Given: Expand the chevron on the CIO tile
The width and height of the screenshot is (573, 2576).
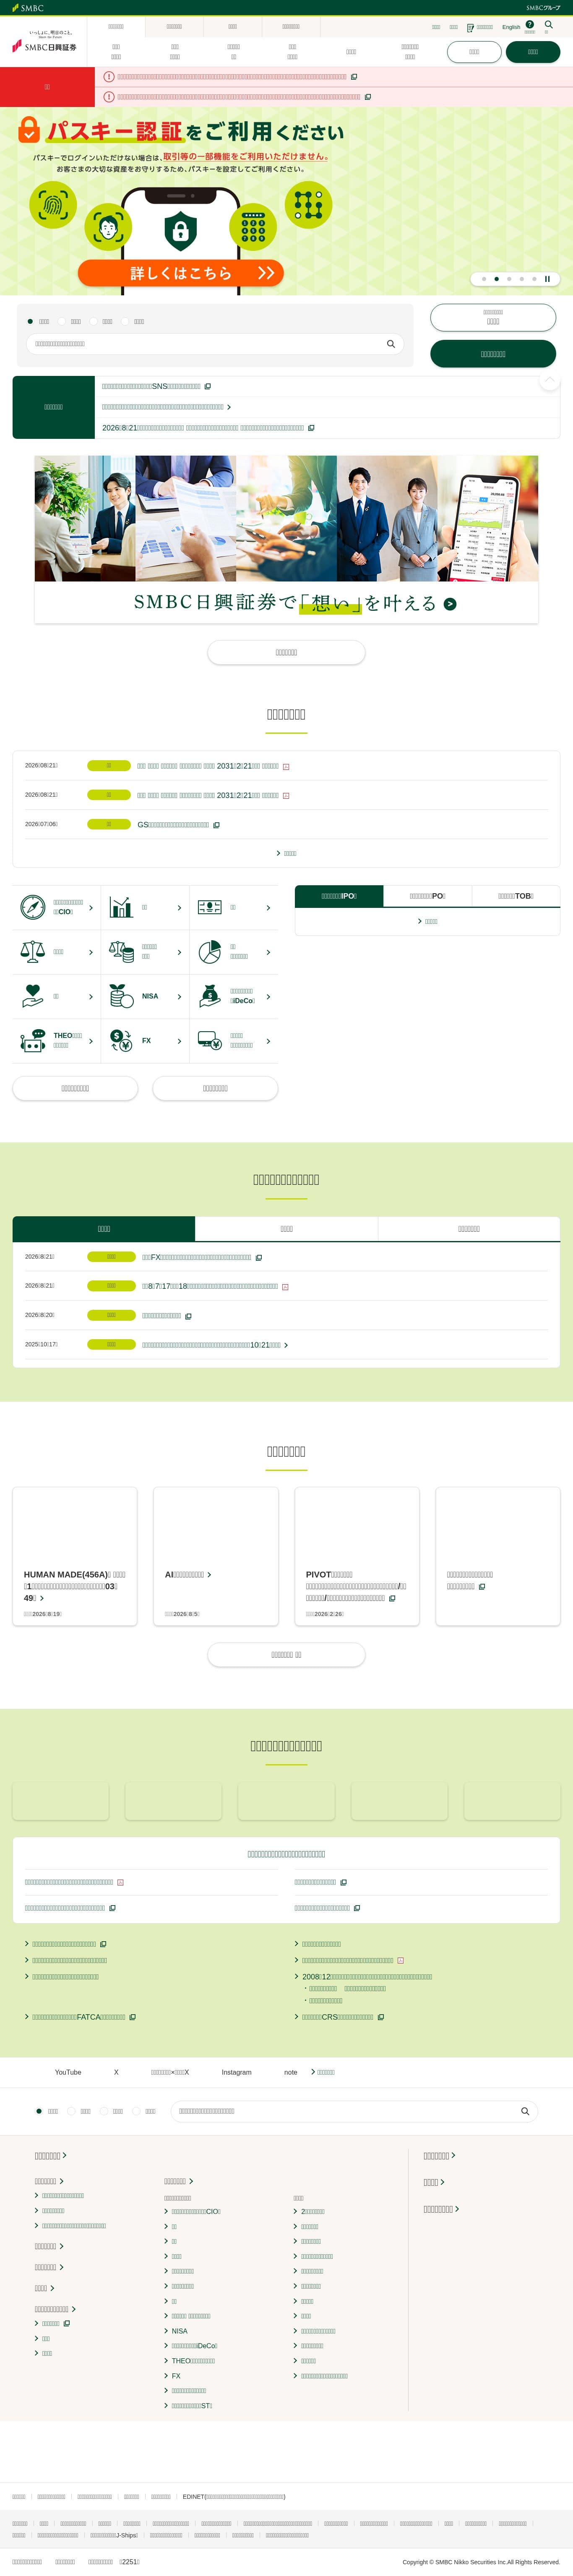Looking at the screenshot, I should pos(91,908).
